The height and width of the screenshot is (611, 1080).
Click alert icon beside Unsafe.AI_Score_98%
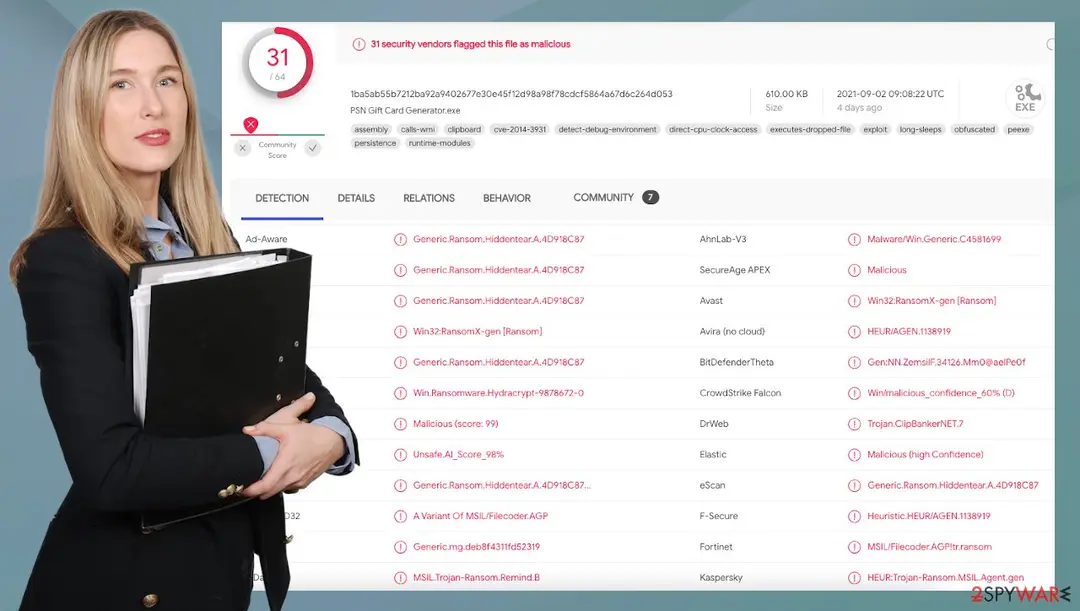400,455
